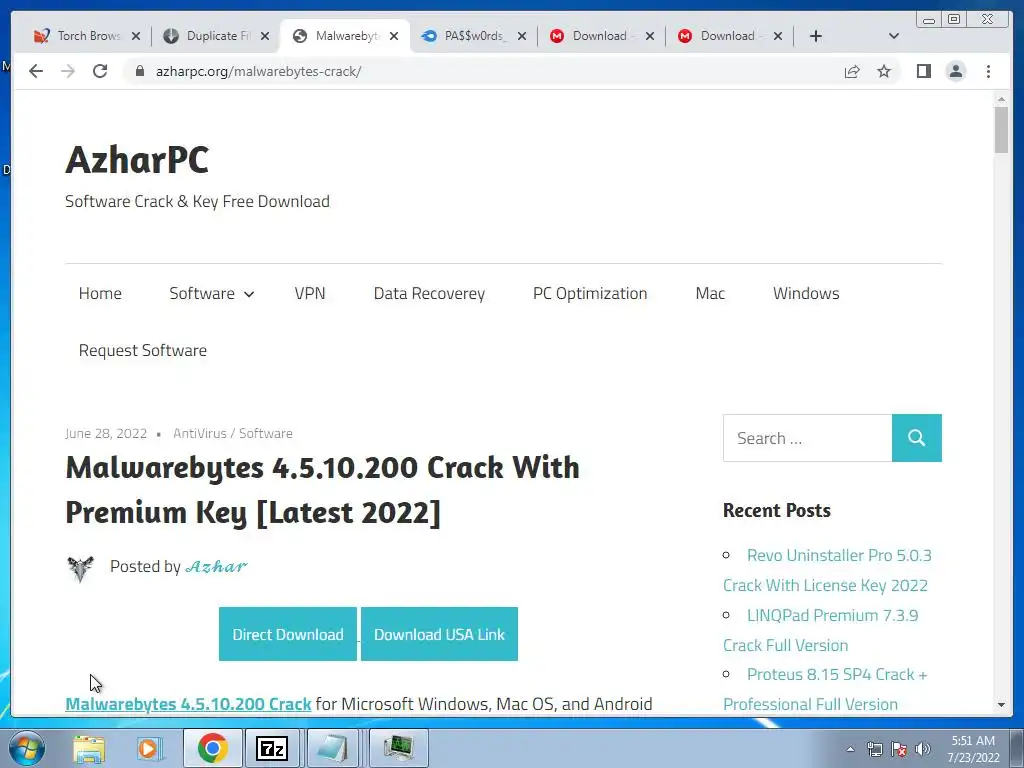Click the scrollbar up arrow
Viewport: 1024px width, 768px height.
[x=1001, y=99]
